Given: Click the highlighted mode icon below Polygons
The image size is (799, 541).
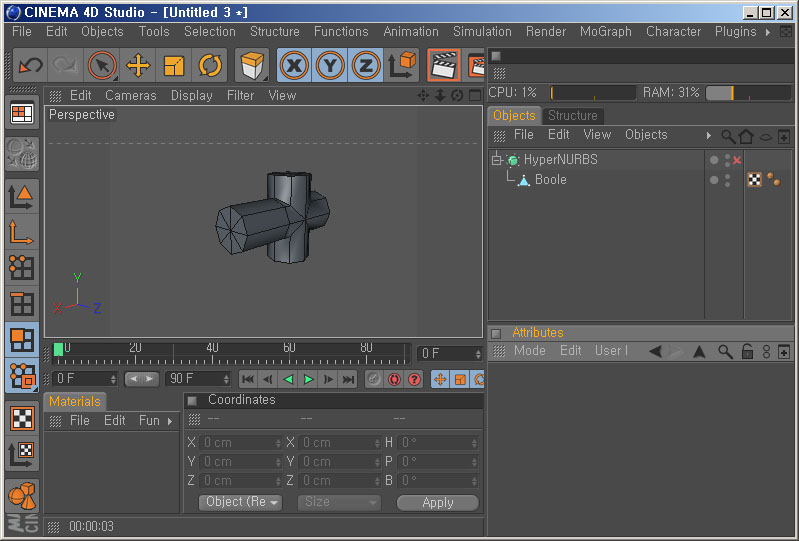Looking at the screenshot, I should [22, 376].
